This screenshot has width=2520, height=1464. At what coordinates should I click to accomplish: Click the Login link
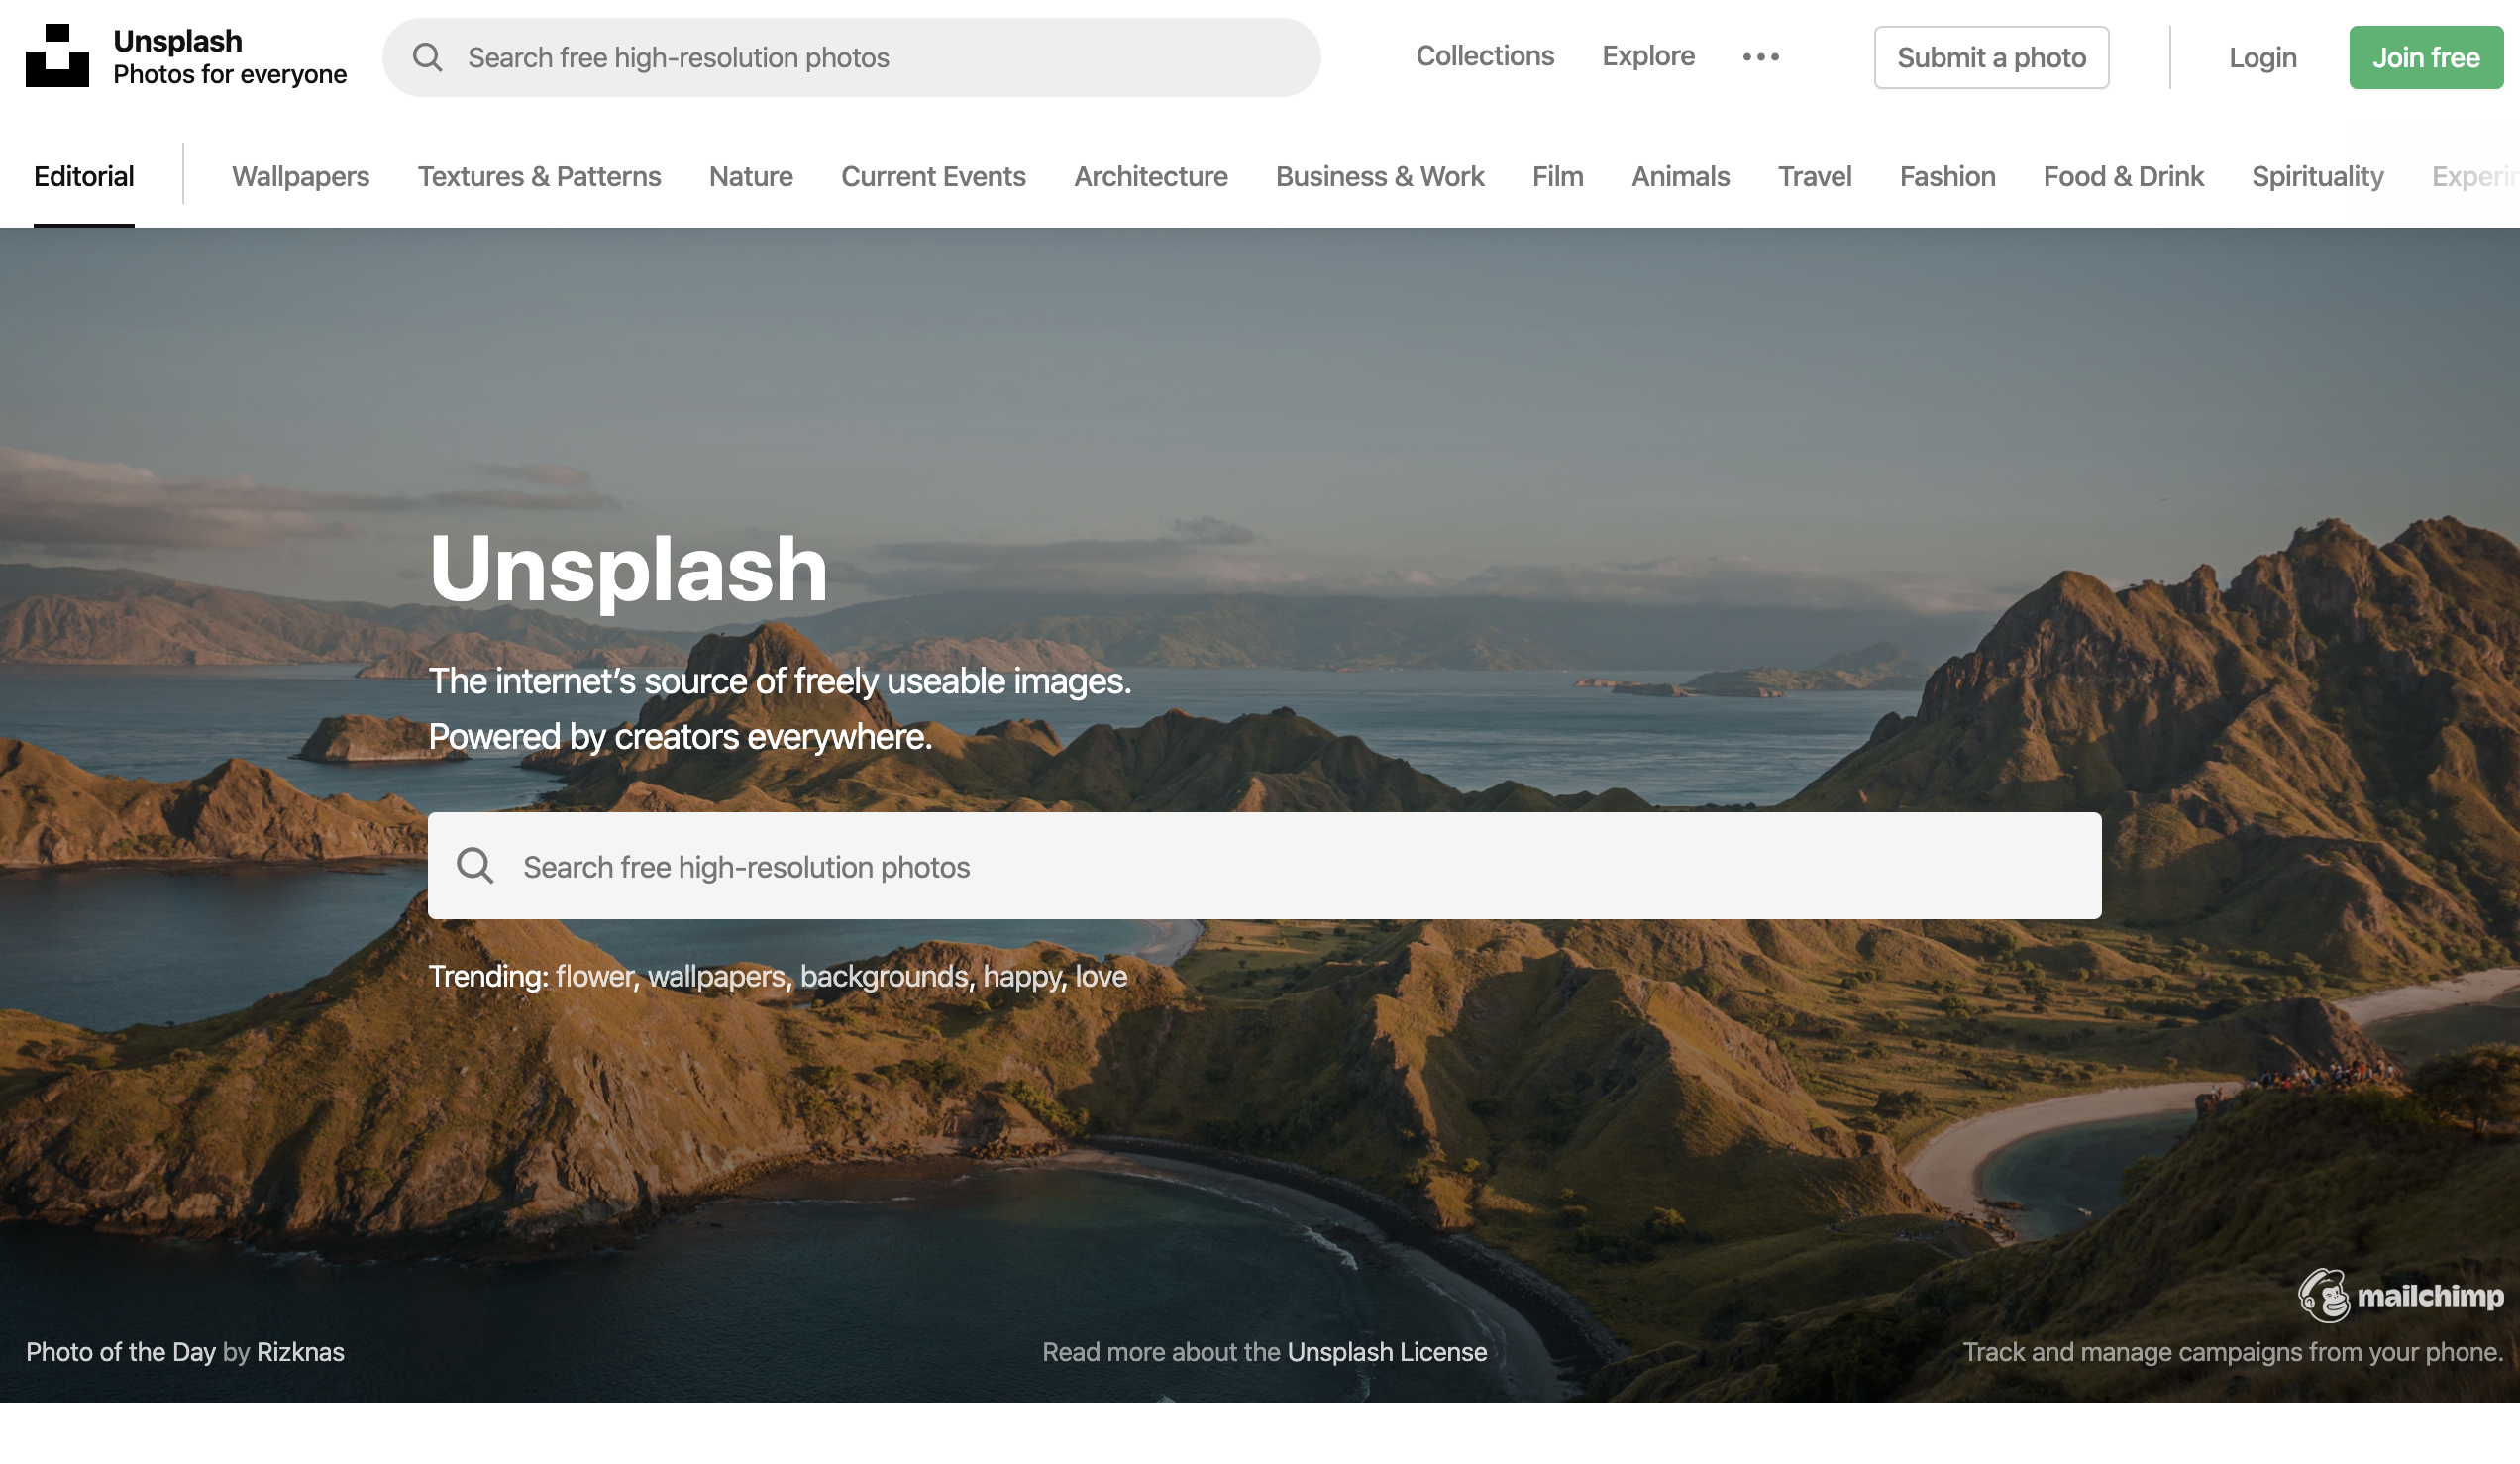point(2262,57)
